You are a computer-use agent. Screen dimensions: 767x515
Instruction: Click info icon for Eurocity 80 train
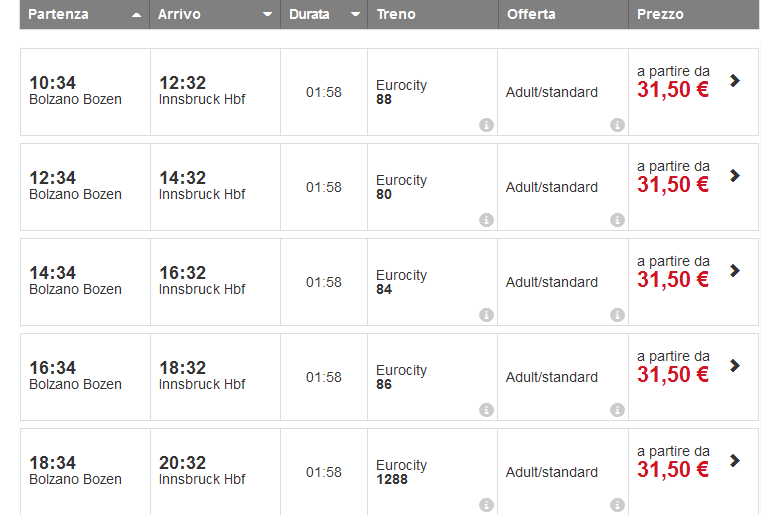[x=486, y=220]
